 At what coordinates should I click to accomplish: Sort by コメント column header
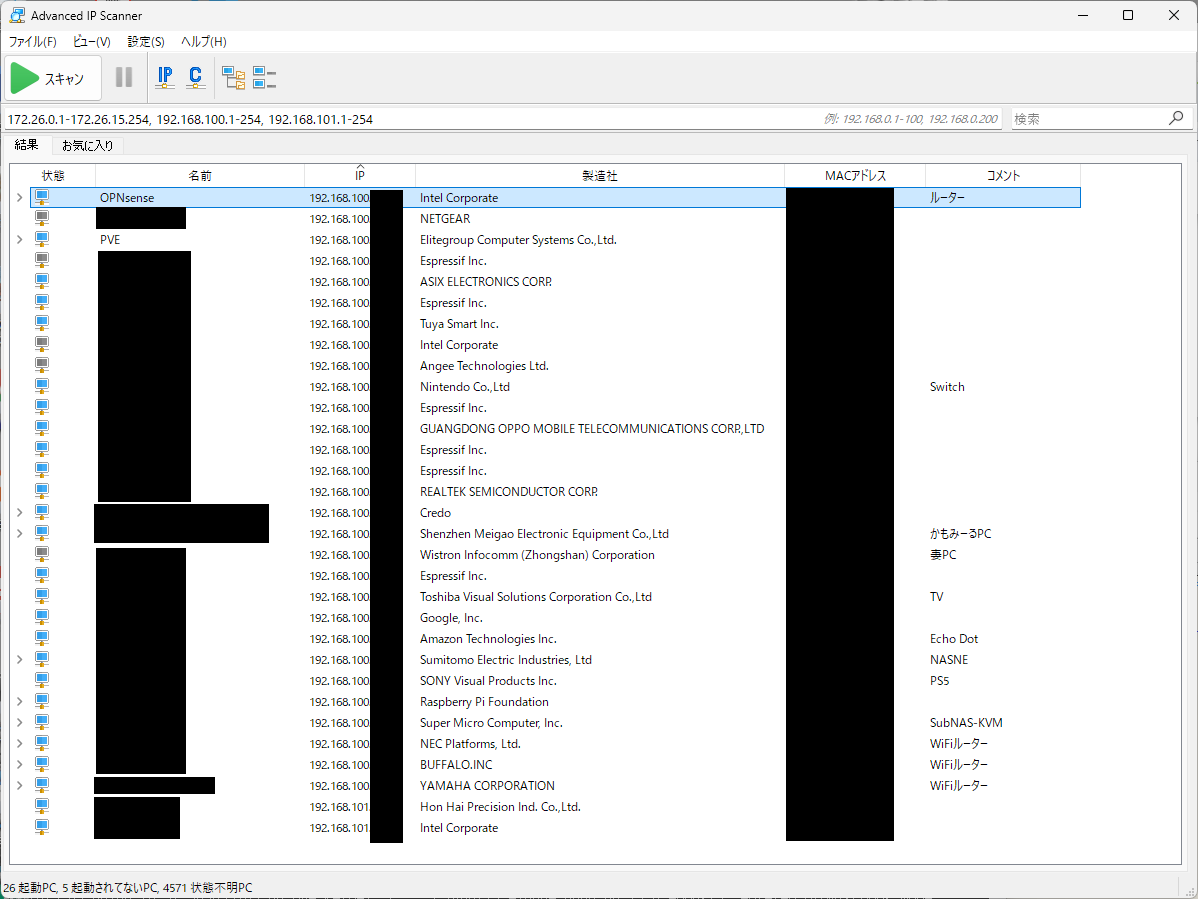(x=1003, y=176)
